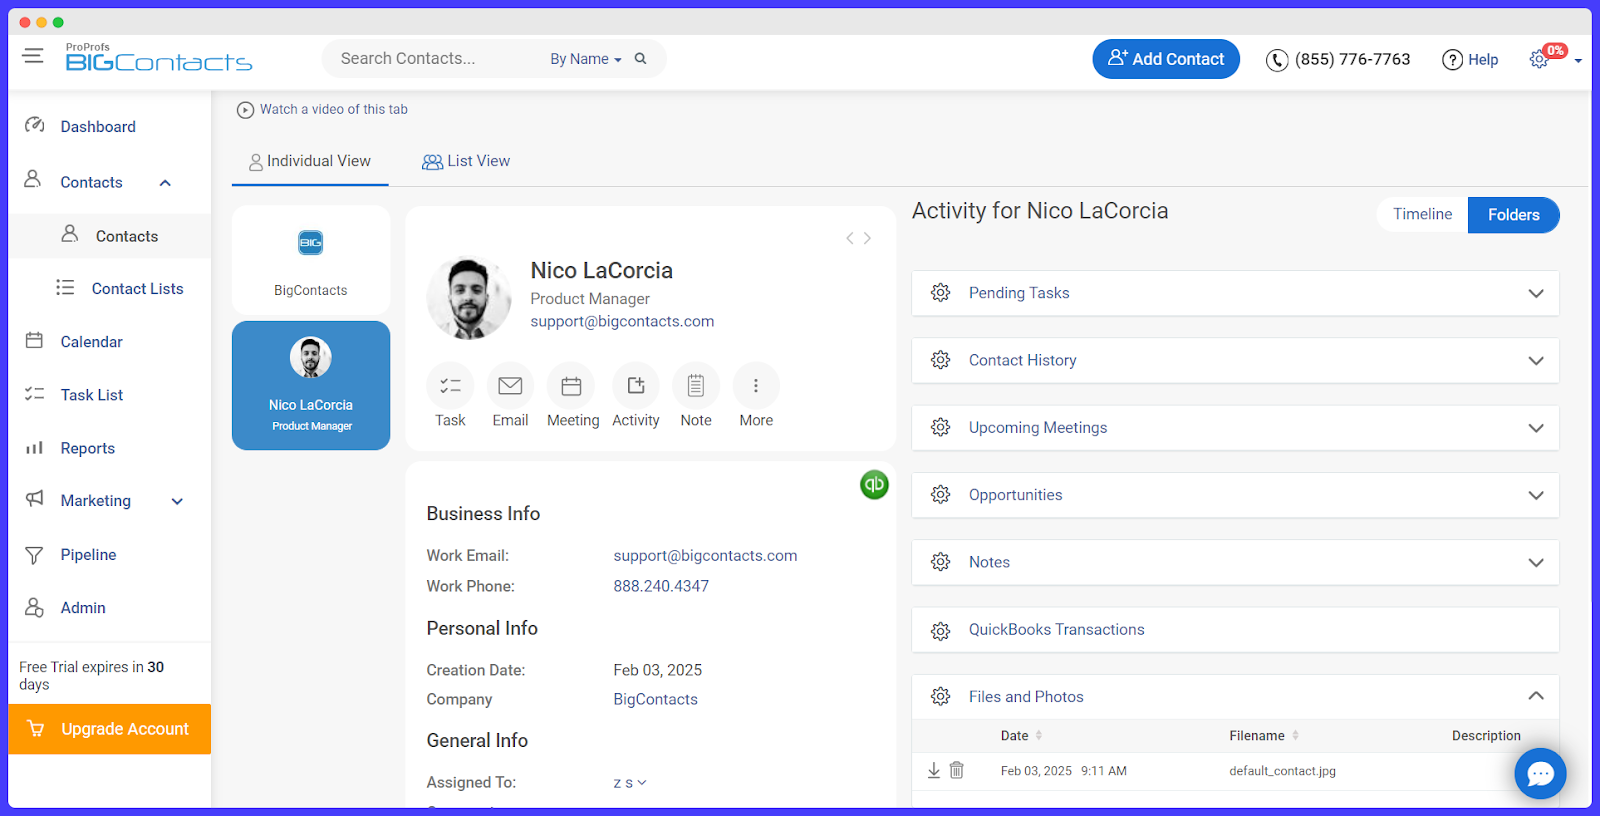This screenshot has height=816, width=1600.
Task: Open the Assigned To z s dropdown
Action: point(630,783)
